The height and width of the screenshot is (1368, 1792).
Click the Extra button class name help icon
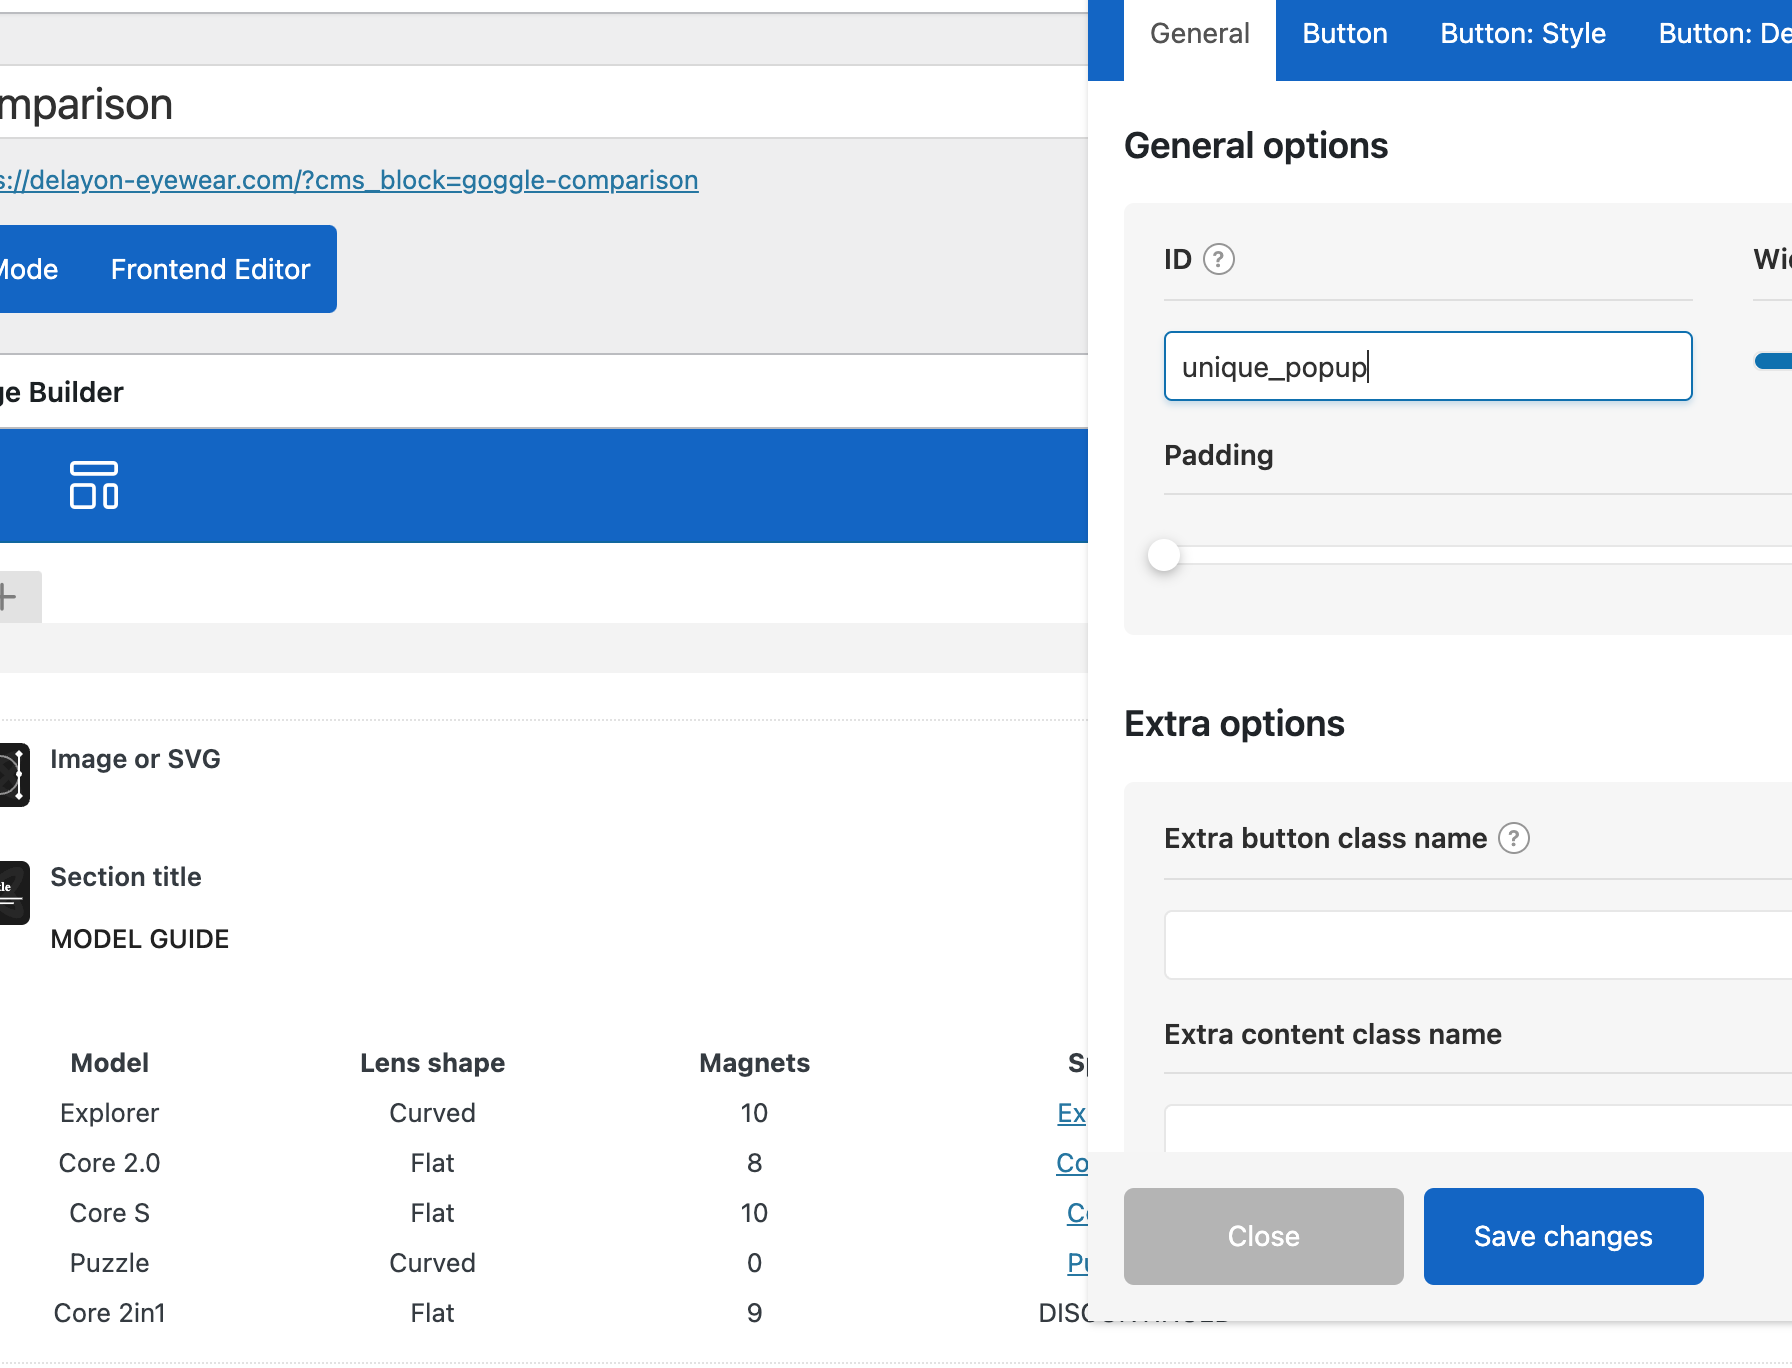click(x=1514, y=838)
